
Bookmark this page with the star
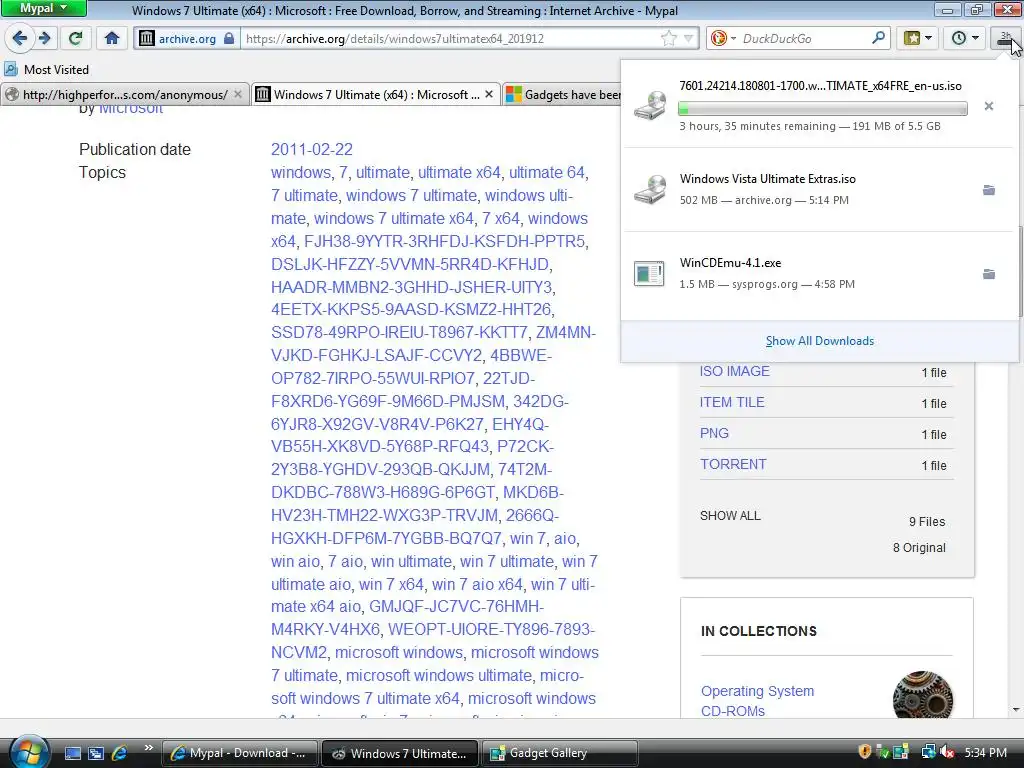[x=669, y=39]
